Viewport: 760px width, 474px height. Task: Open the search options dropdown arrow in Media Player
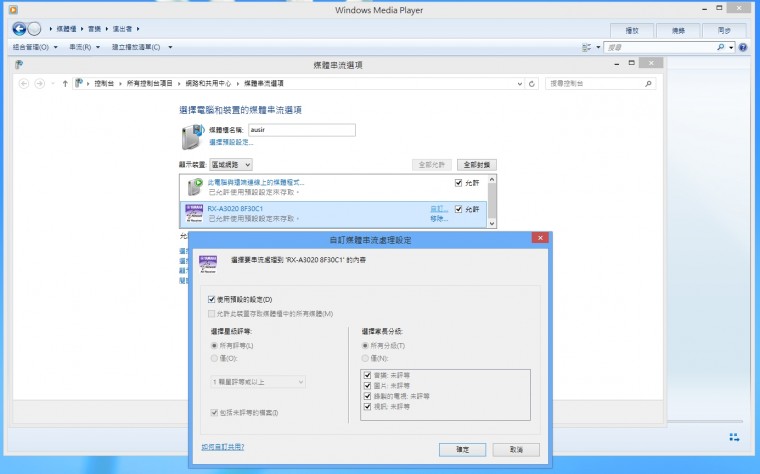(x=731, y=47)
